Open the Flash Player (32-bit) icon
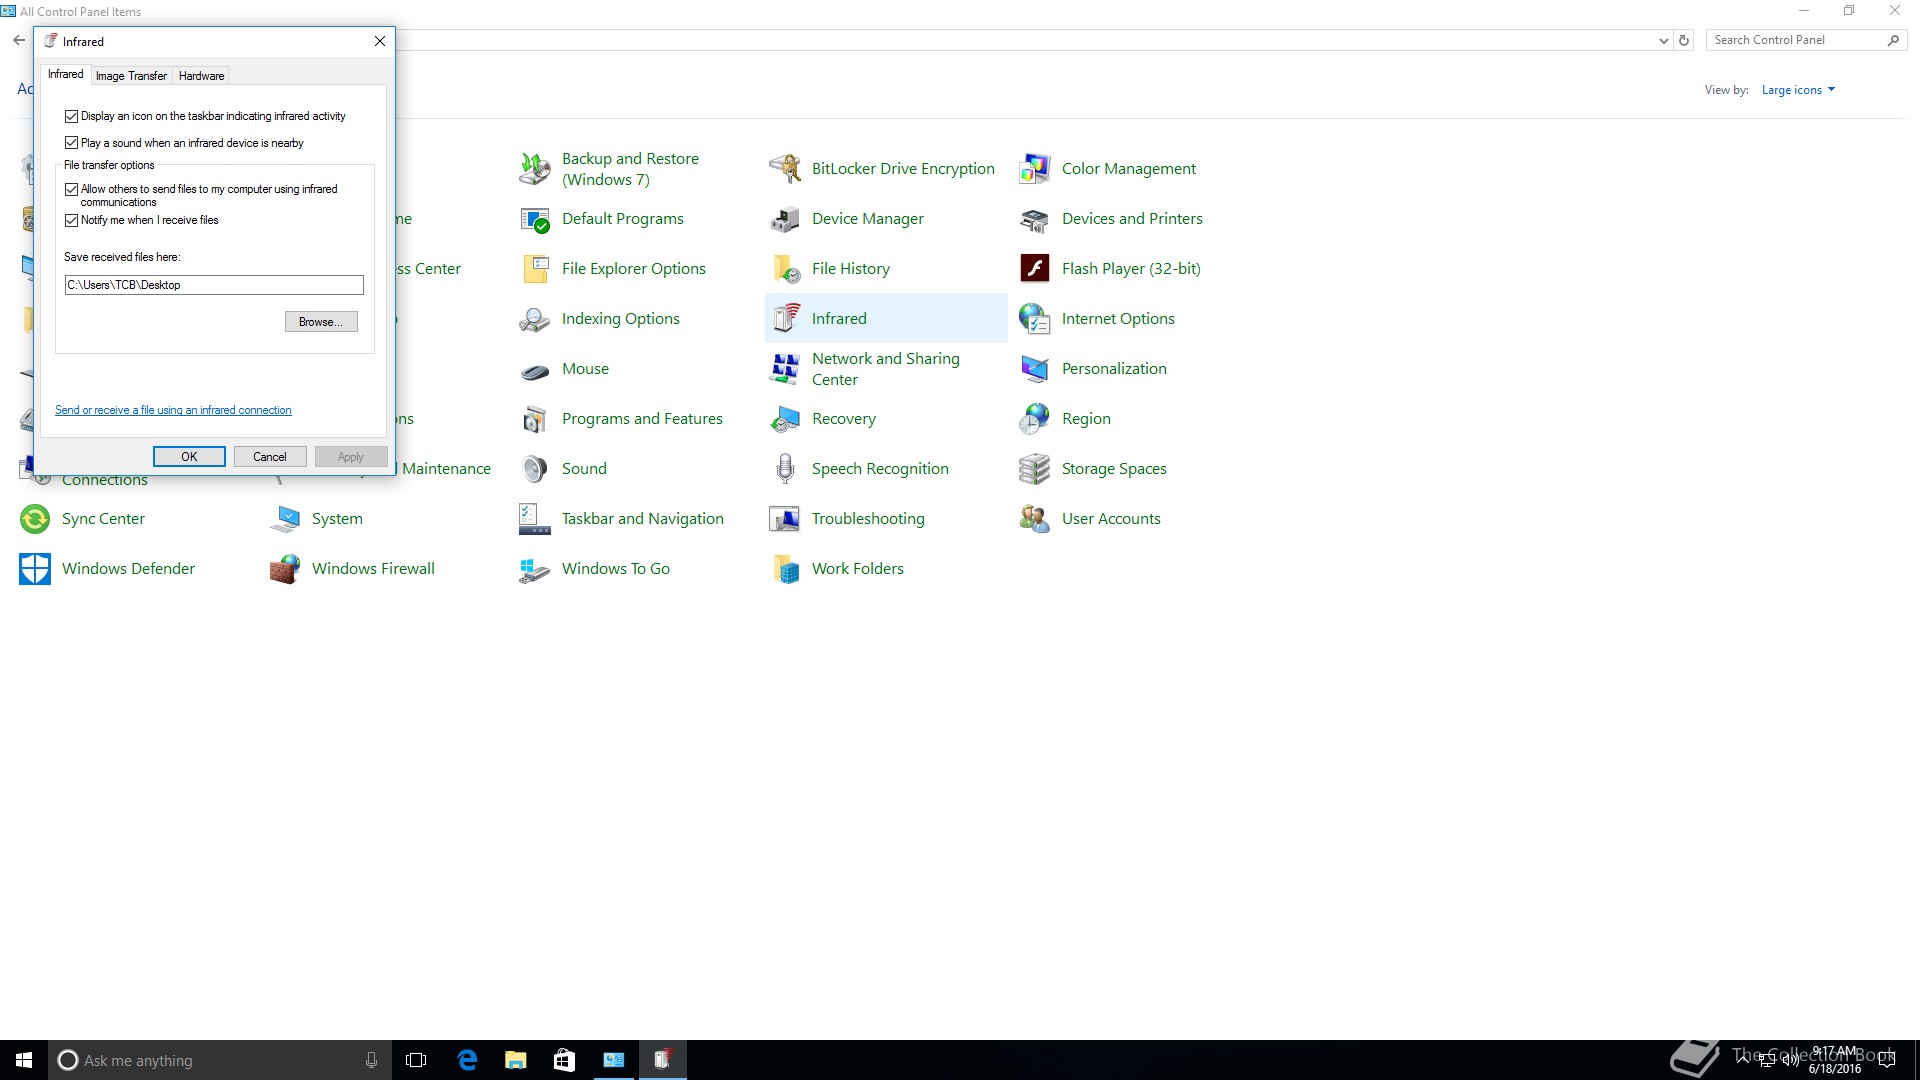Image resolution: width=1920 pixels, height=1080 pixels. coord(1035,269)
